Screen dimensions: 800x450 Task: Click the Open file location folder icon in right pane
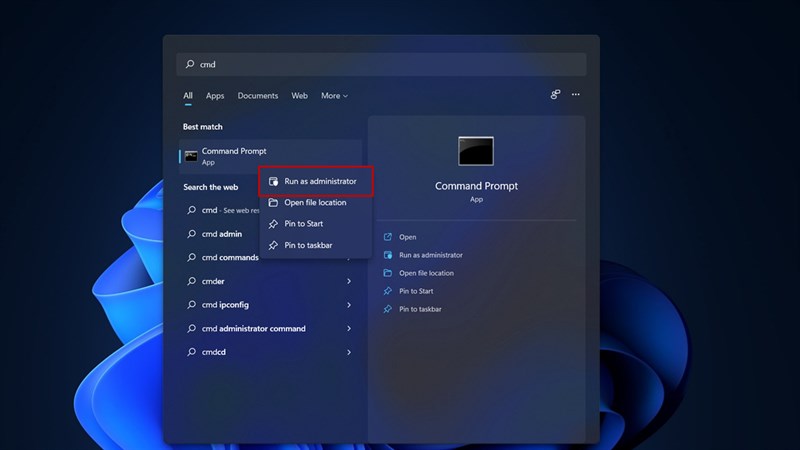click(387, 273)
